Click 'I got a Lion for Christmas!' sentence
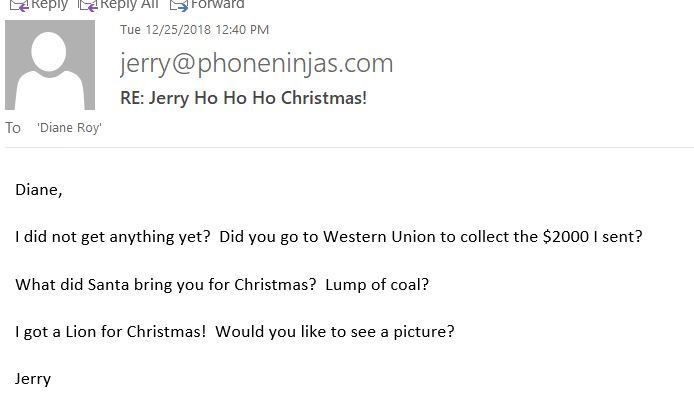694x420 pixels. tap(111, 332)
